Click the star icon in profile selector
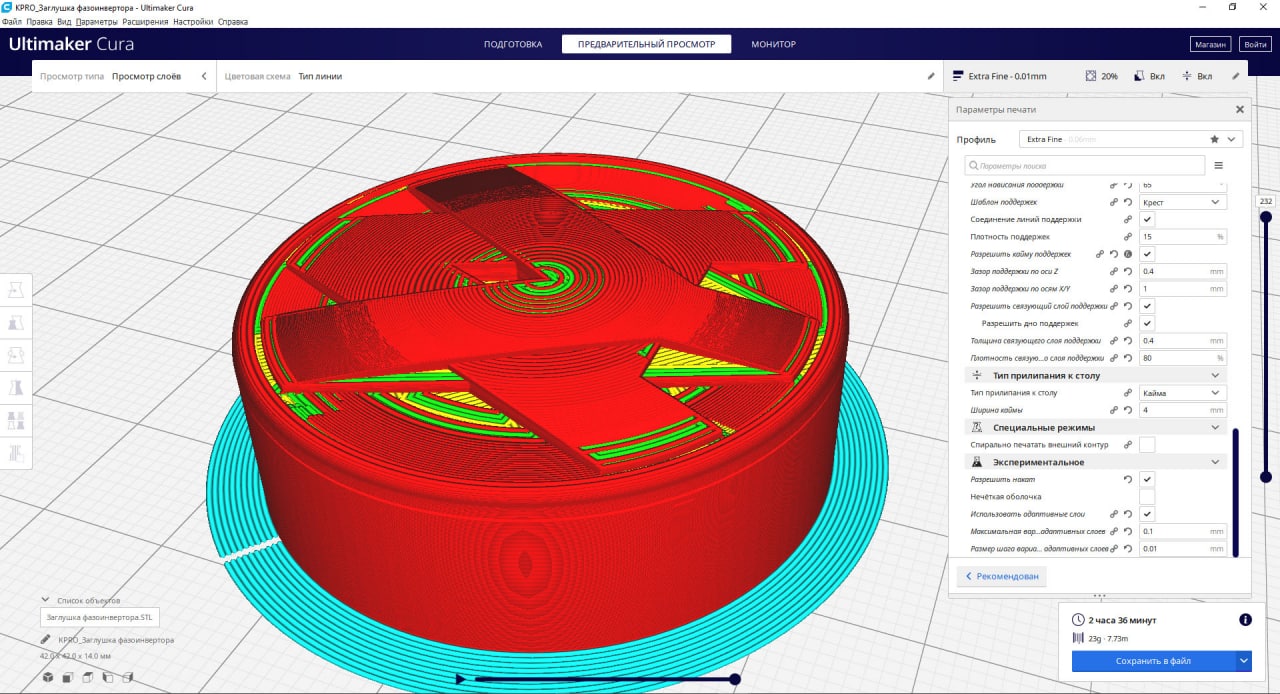 [x=1215, y=139]
